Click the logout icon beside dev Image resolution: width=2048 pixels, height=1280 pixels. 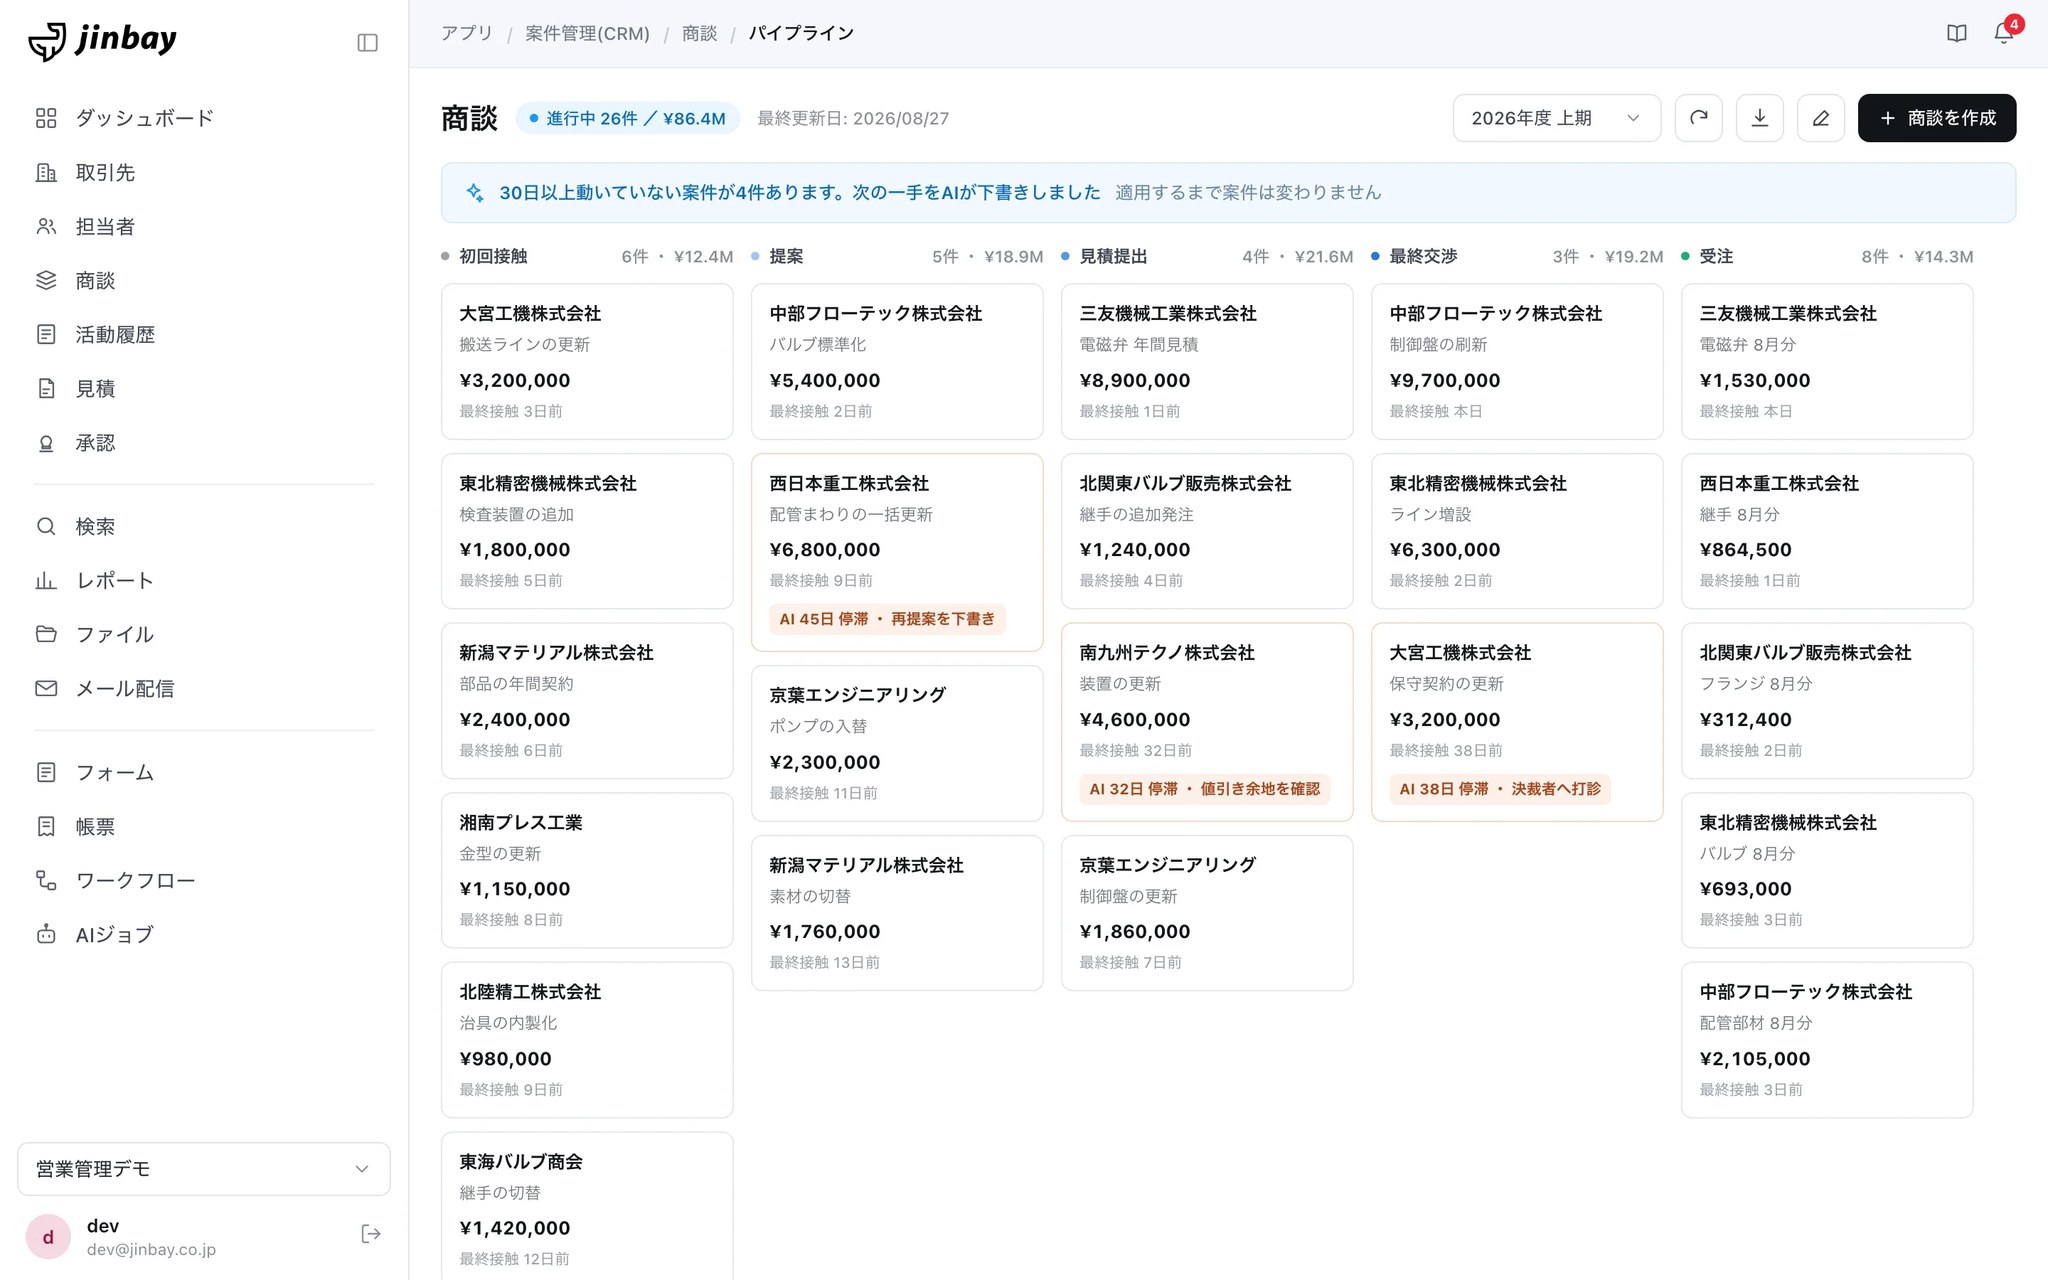click(371, 1234)
